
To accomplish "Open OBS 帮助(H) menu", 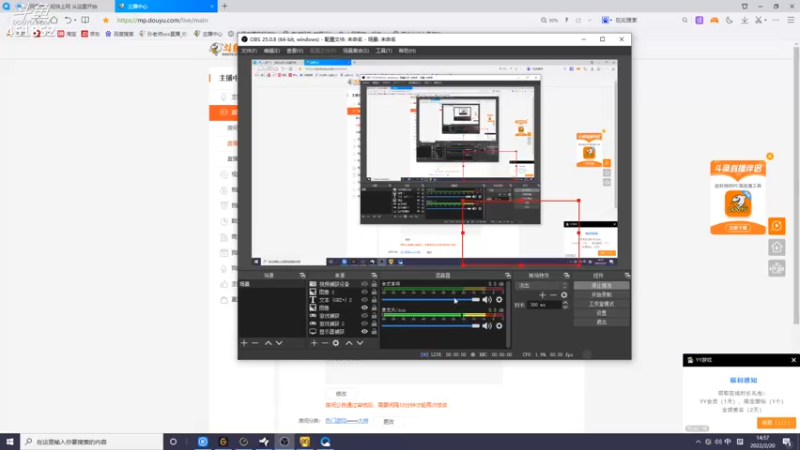I will click(x=407, y=51).
